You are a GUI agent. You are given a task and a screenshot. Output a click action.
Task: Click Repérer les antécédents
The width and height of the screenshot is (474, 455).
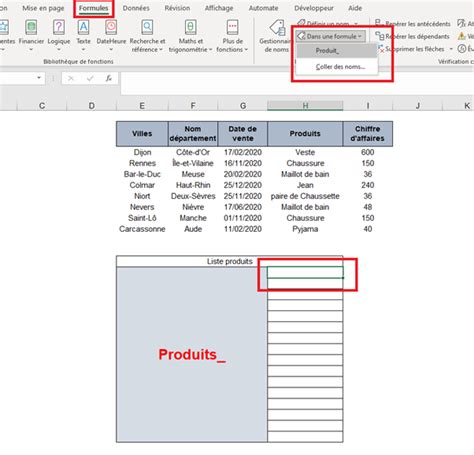[x=413, y=24]
